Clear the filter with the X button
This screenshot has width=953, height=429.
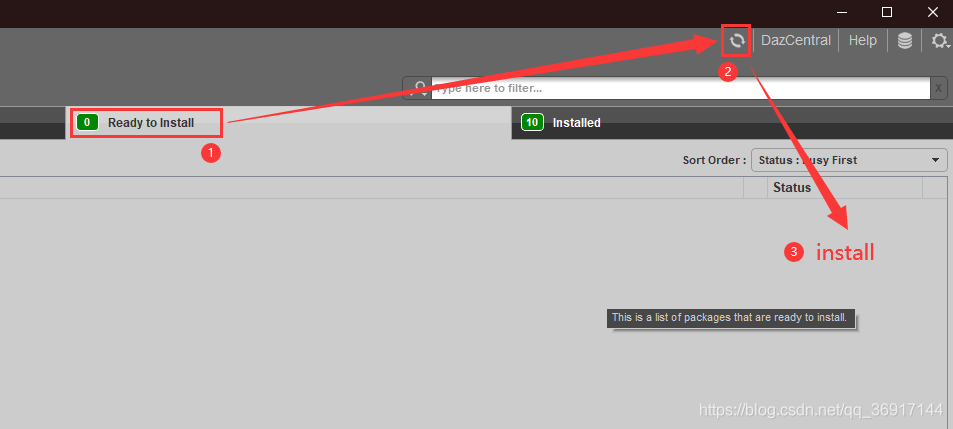pos(938,89)
